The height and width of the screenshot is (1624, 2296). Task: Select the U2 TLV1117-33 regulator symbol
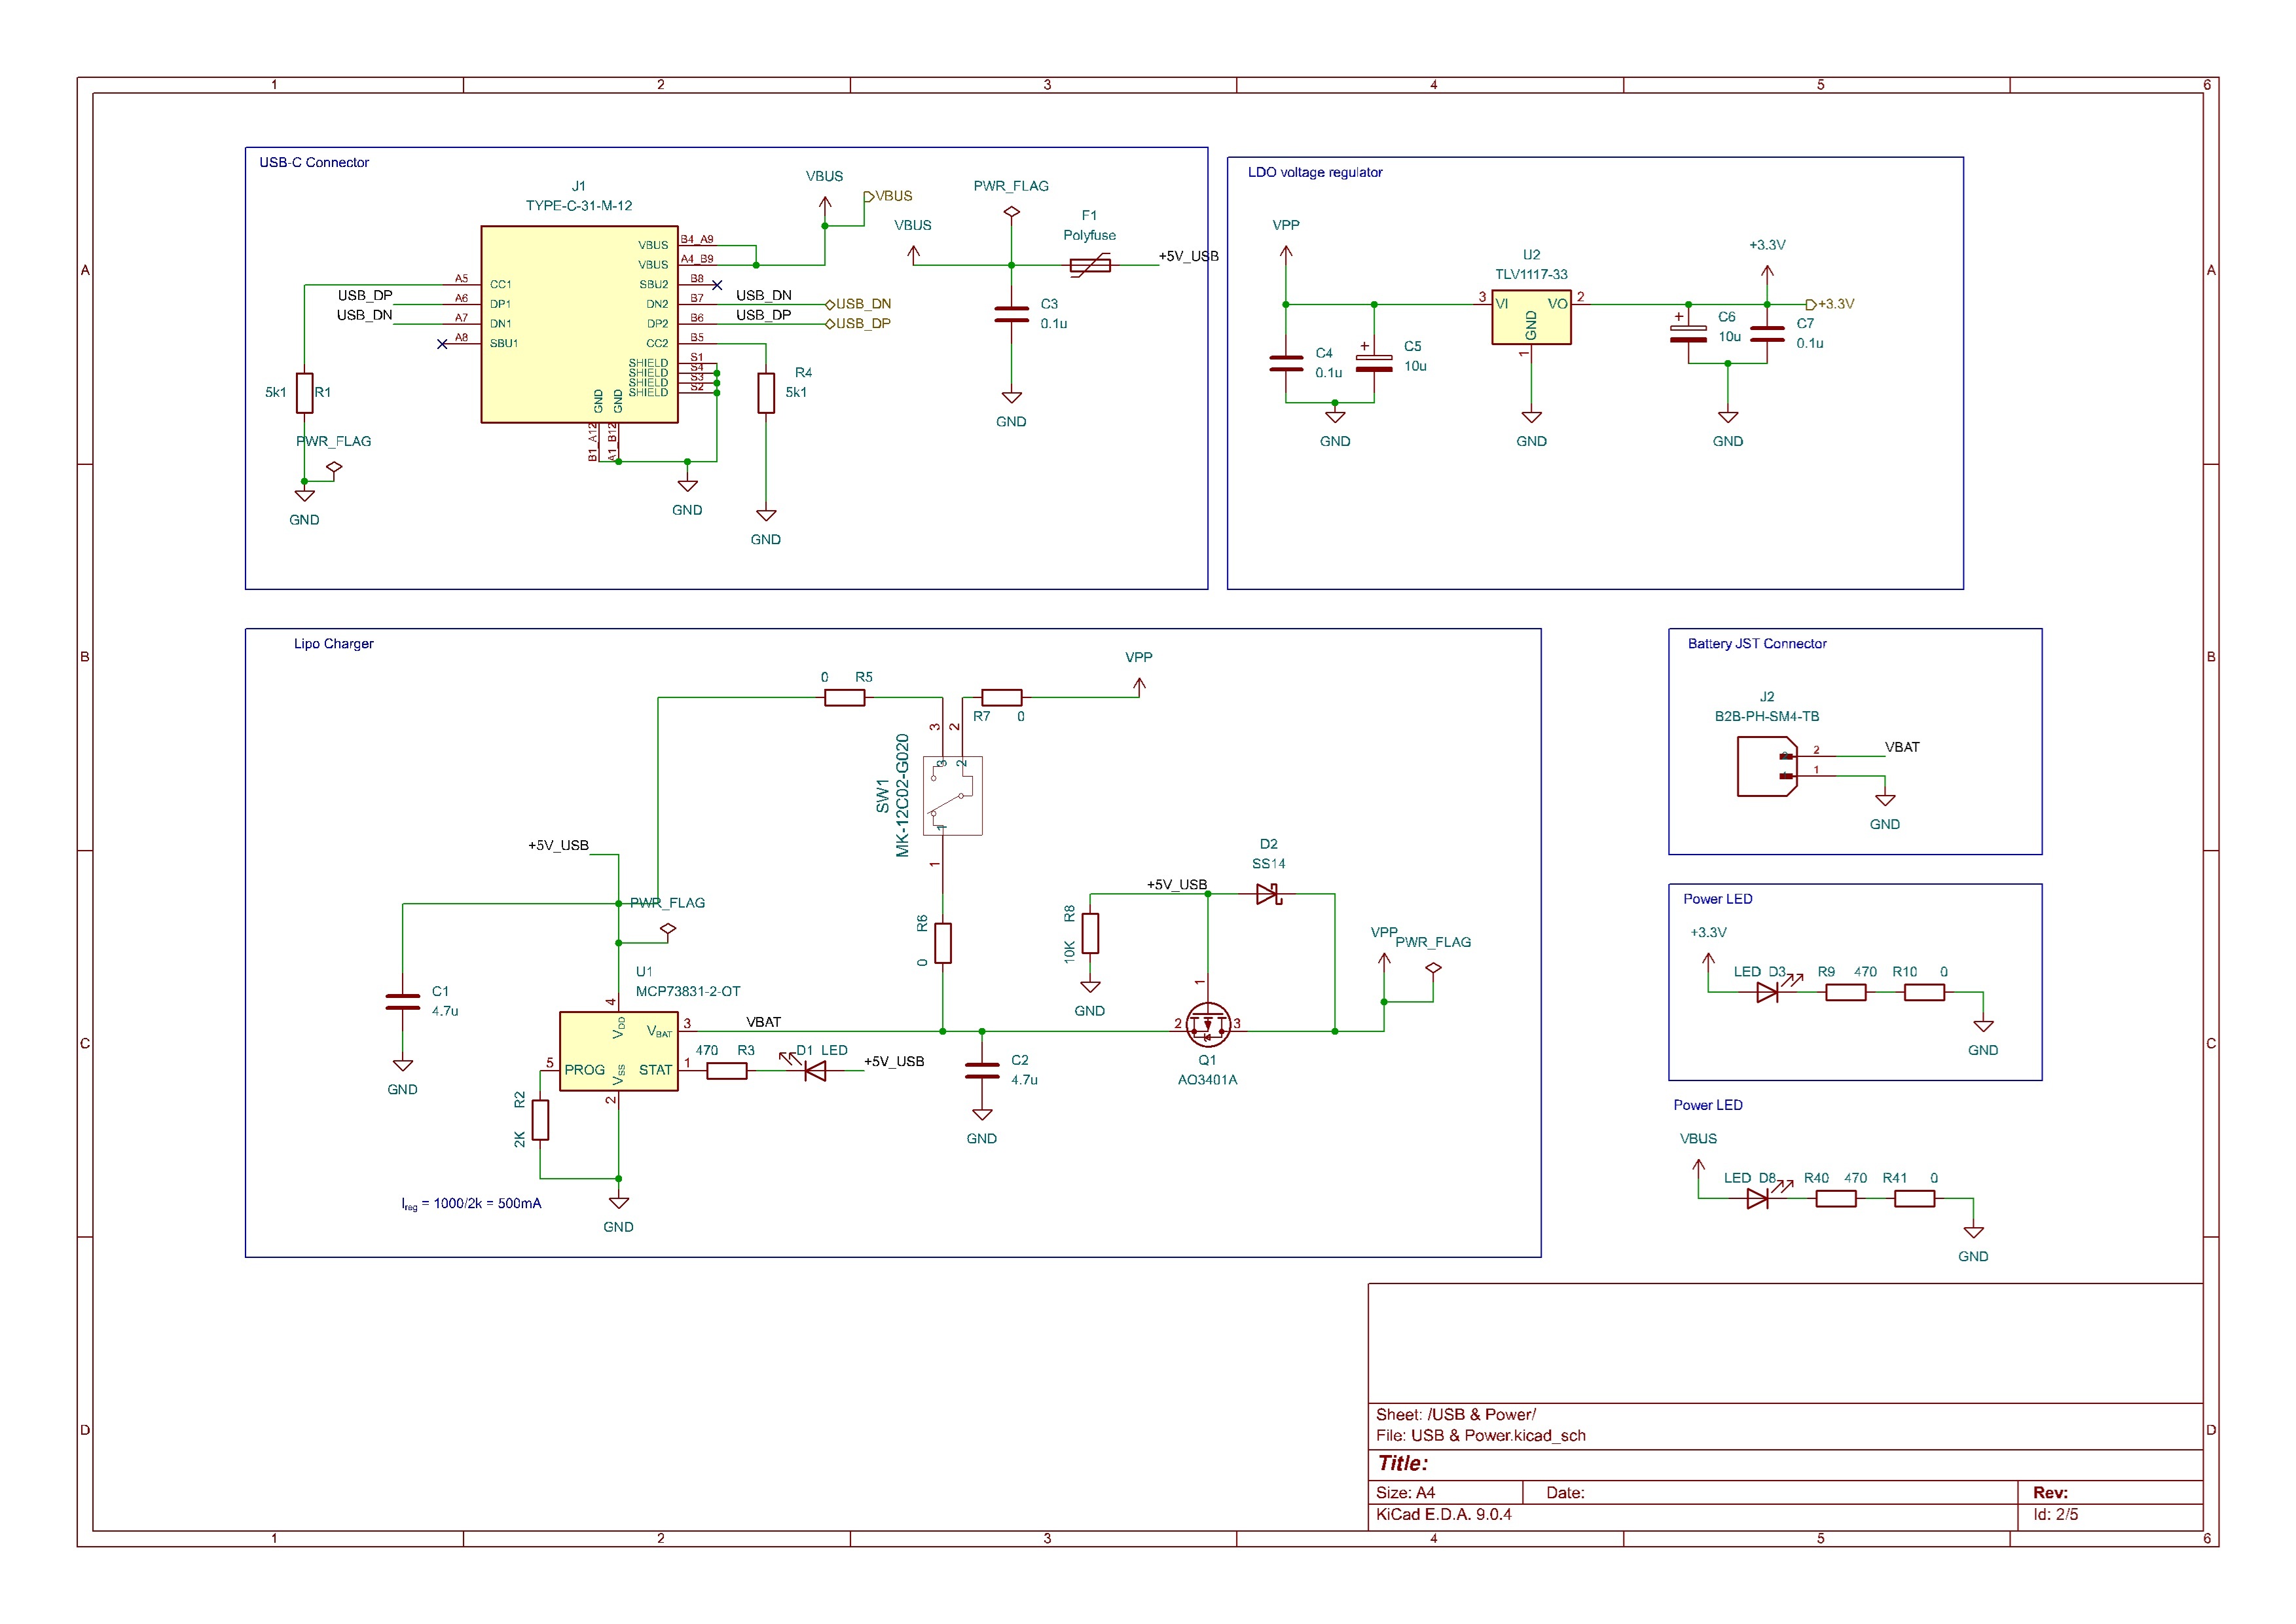point(1531,317)
